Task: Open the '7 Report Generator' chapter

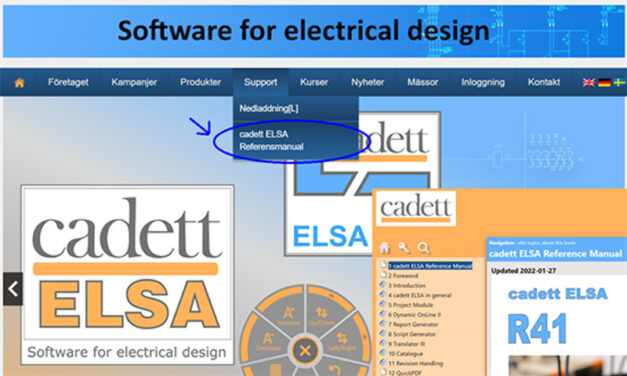Action: pos(413,324)
